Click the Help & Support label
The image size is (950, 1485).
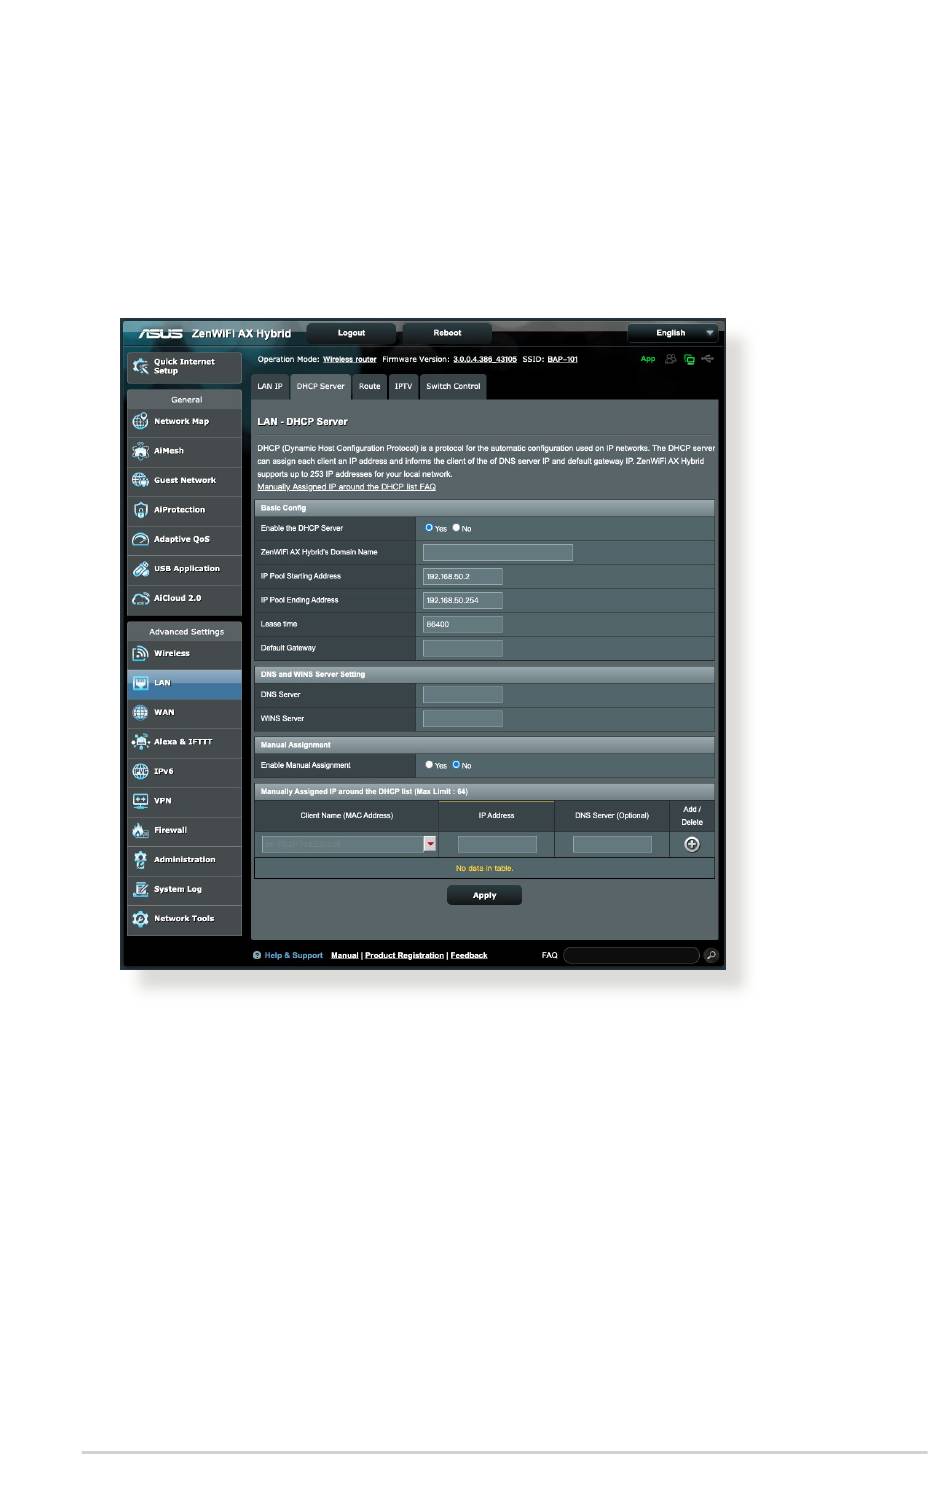pos(293,955)
